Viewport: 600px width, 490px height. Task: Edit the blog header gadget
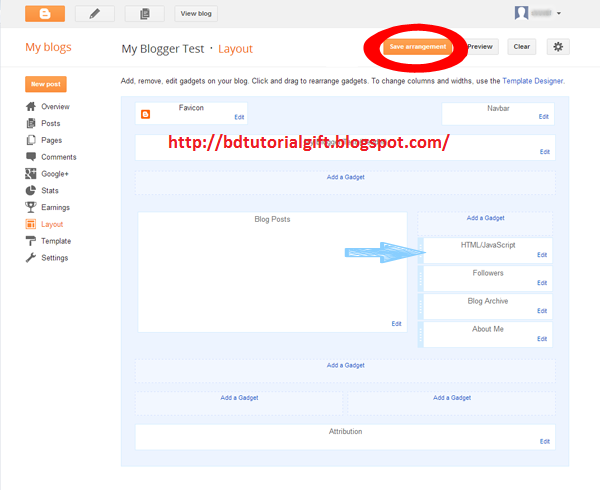pyautogui.click(x=545, y=152)
